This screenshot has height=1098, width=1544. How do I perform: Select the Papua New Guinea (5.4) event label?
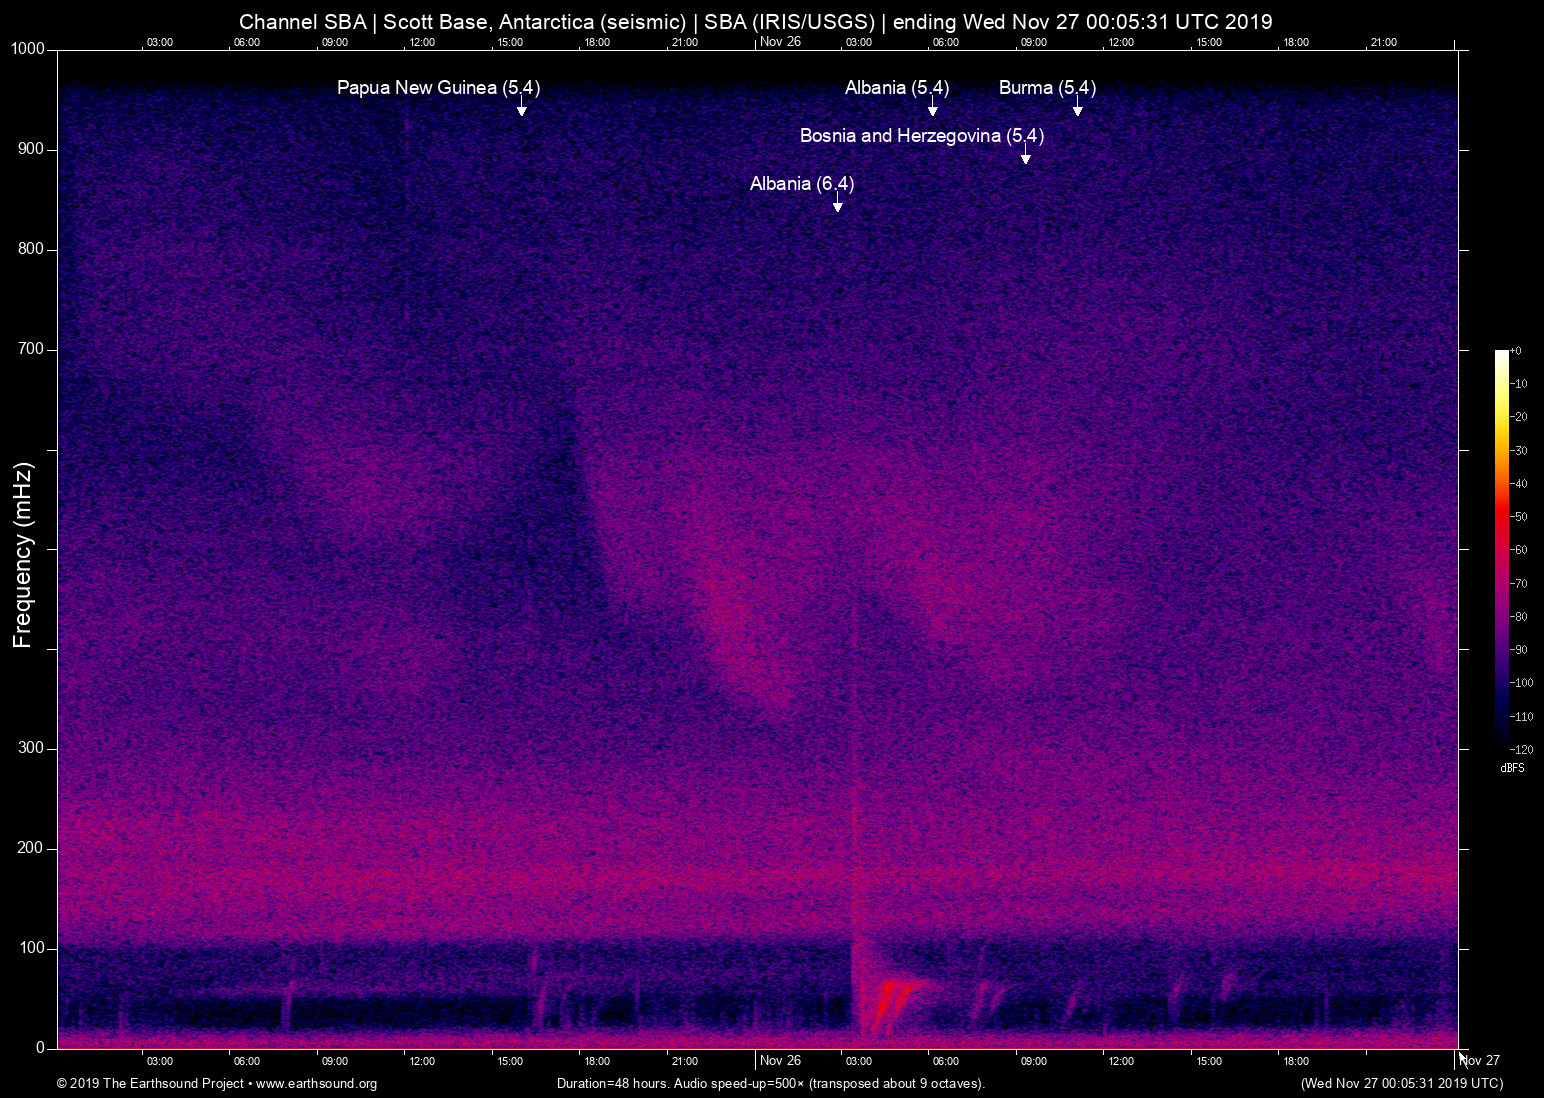point(438,88)
